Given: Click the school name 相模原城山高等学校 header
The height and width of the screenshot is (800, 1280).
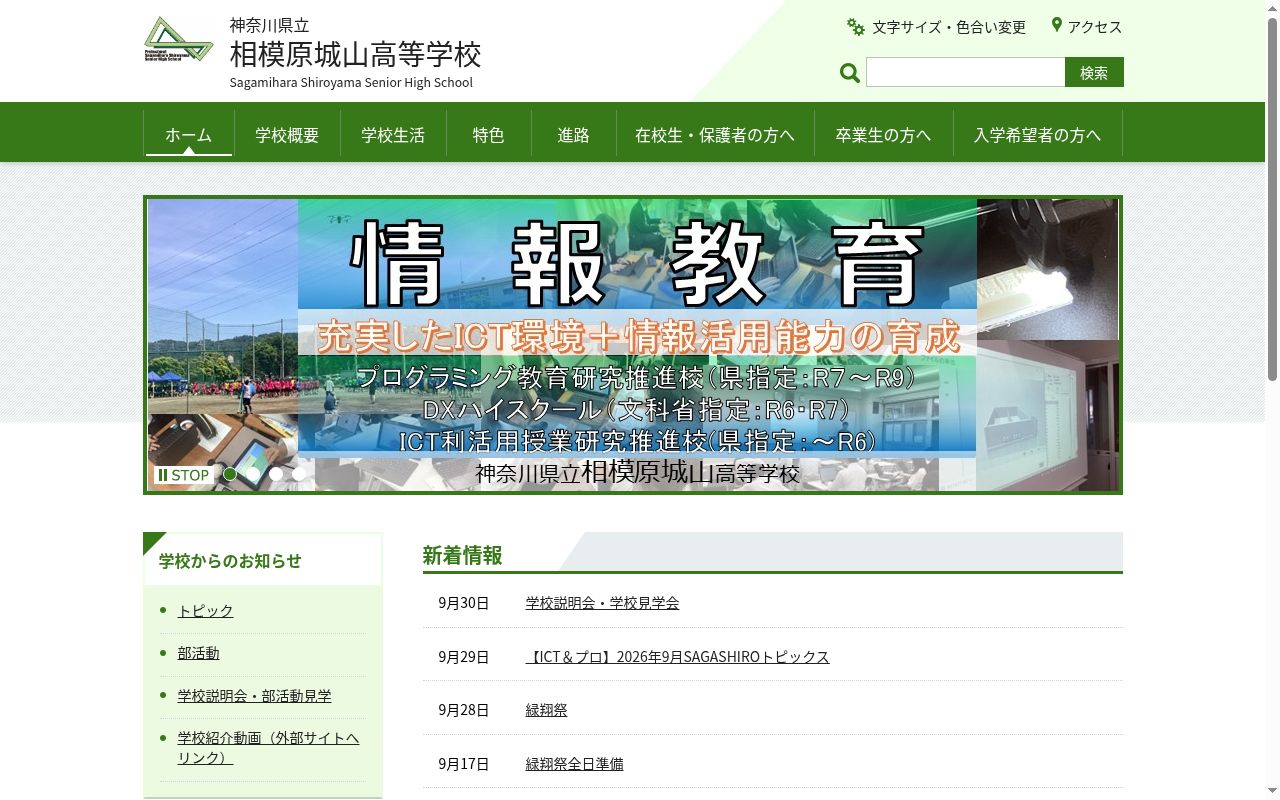Looking at the screenshot, I should [x=355, y=54].
